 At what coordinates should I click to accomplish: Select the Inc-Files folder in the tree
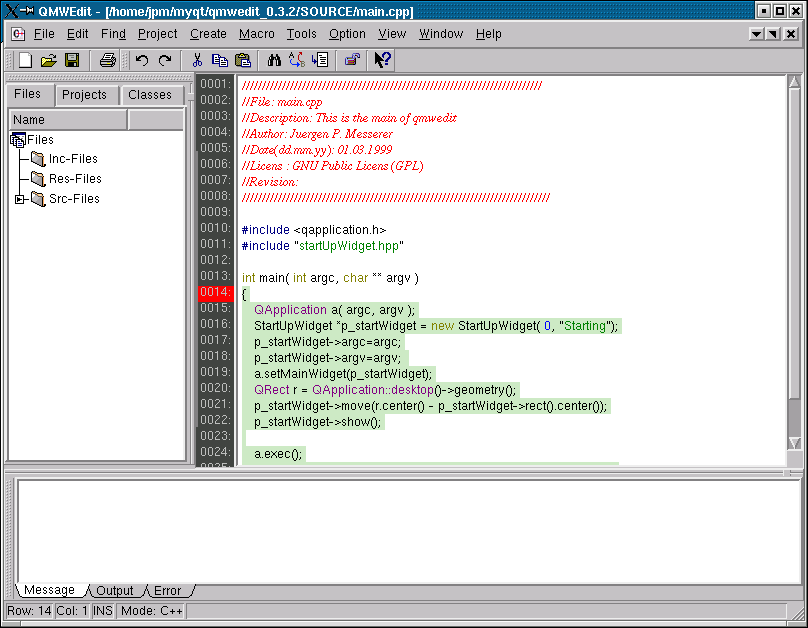tap(73, 159)
